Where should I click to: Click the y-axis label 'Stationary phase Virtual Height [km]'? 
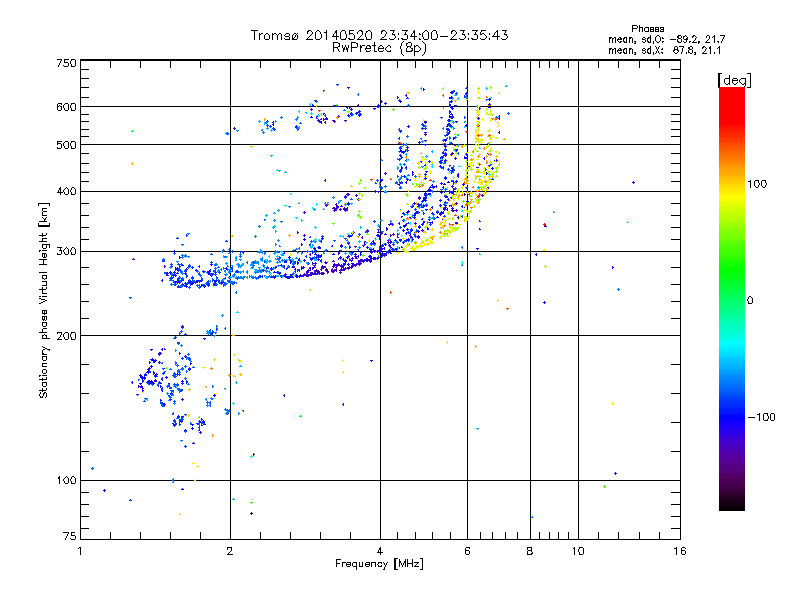pyautogui.click(x=43, y=301)
